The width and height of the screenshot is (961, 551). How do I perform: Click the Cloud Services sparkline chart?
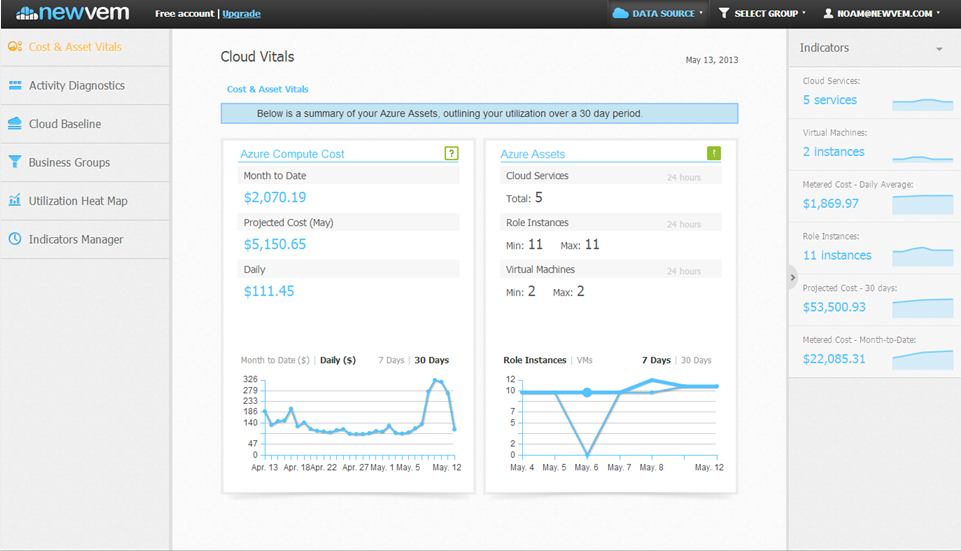click(x=922, y=104)
